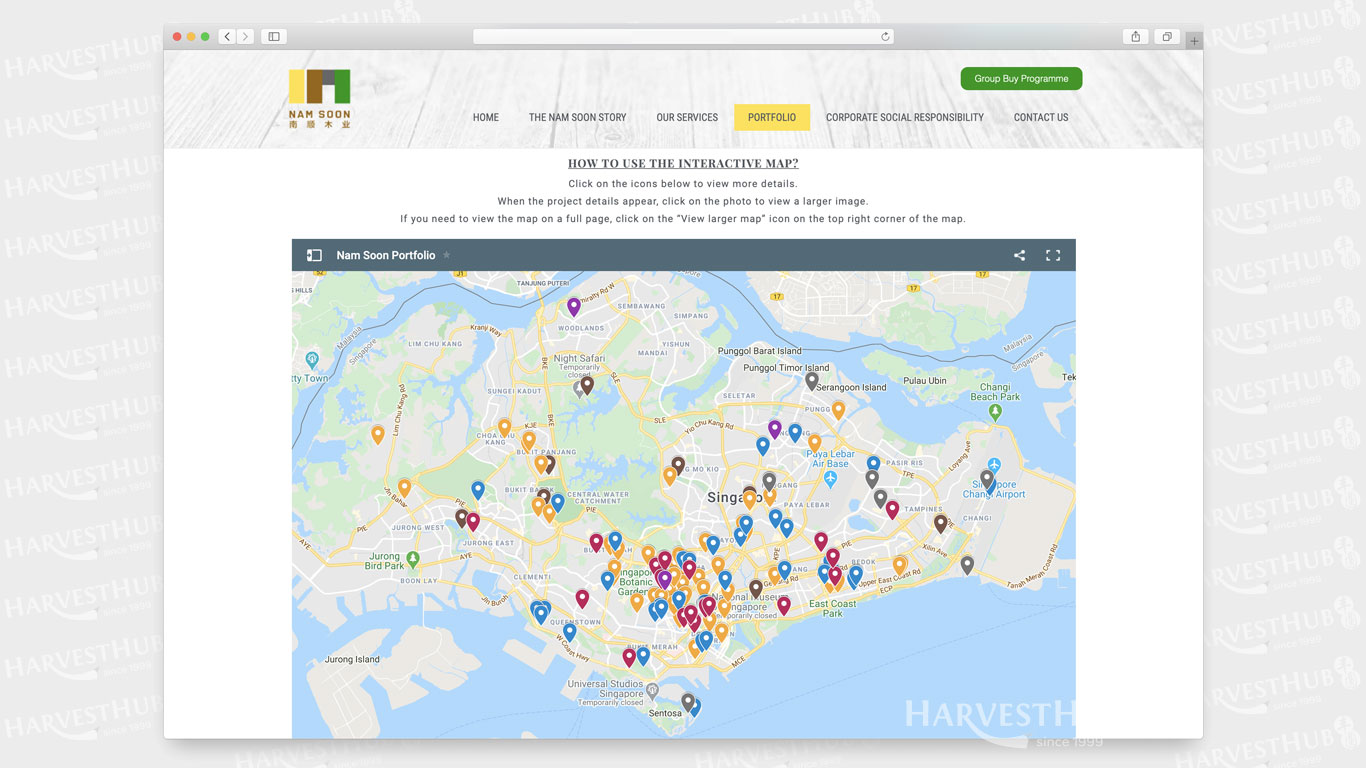The image size is (1366, 768).
Task: Star the Nam Soon Portfolio map
Action: click(447, 255)
